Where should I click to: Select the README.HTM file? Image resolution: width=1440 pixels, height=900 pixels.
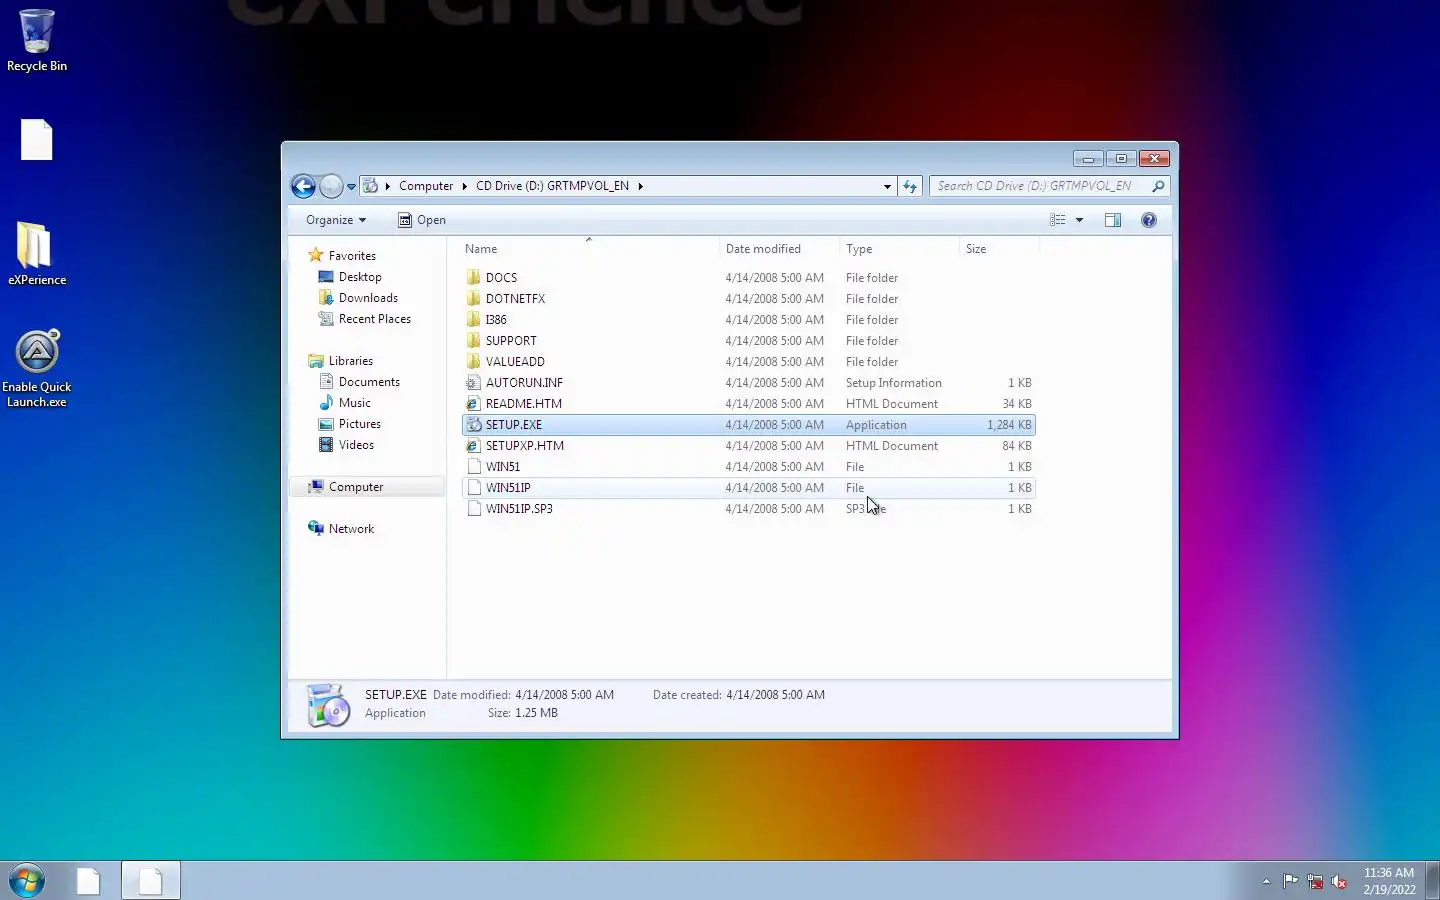tap(748, 404)
